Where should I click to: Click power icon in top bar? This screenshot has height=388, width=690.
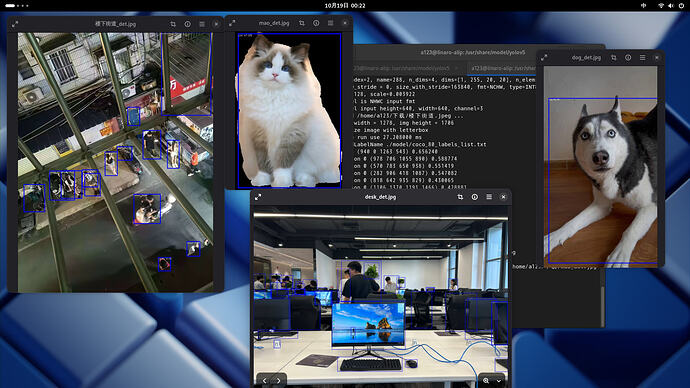(x=681, y=6)
